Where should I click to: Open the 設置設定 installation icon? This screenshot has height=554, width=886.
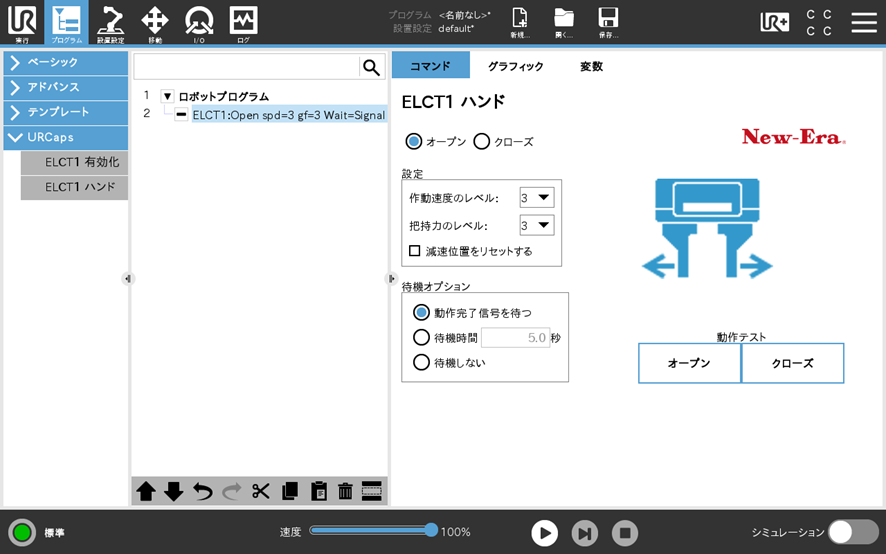point(110,23)
